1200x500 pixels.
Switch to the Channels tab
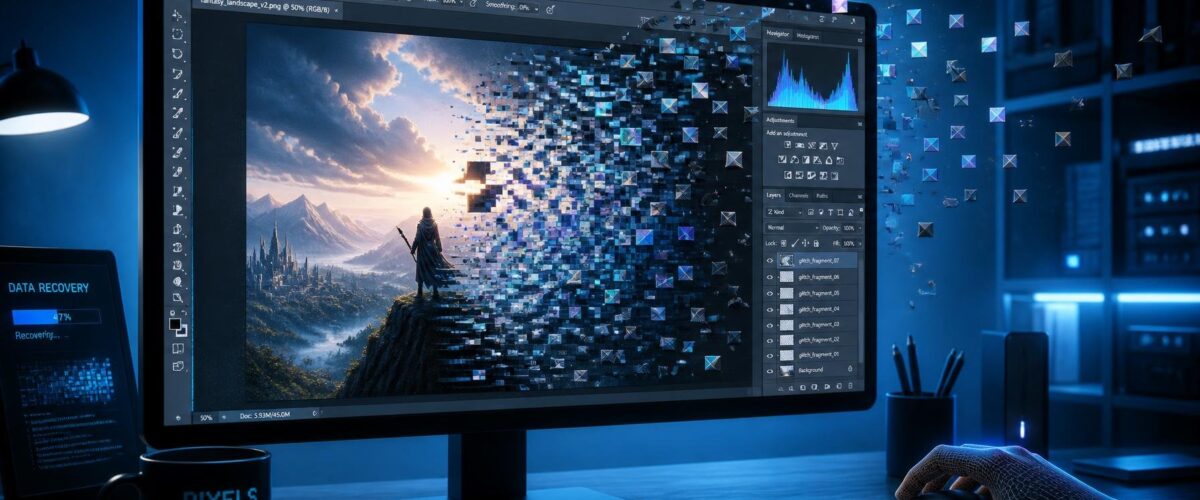click(x=799, y=196)
